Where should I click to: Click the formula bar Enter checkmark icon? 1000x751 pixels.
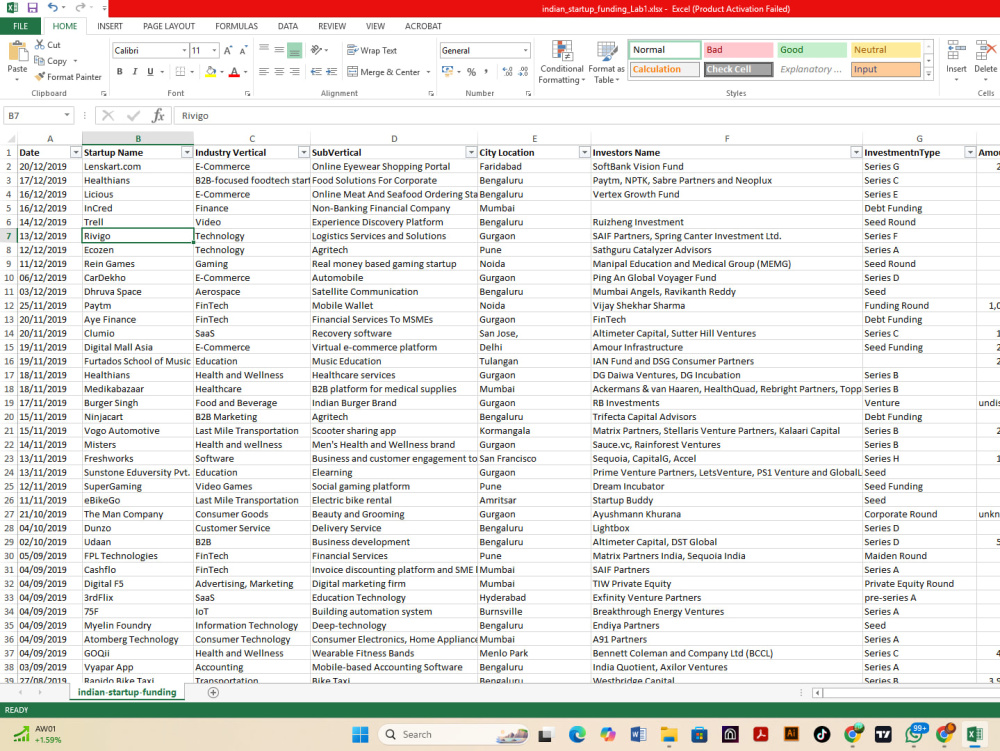click(x=133, y=115)
